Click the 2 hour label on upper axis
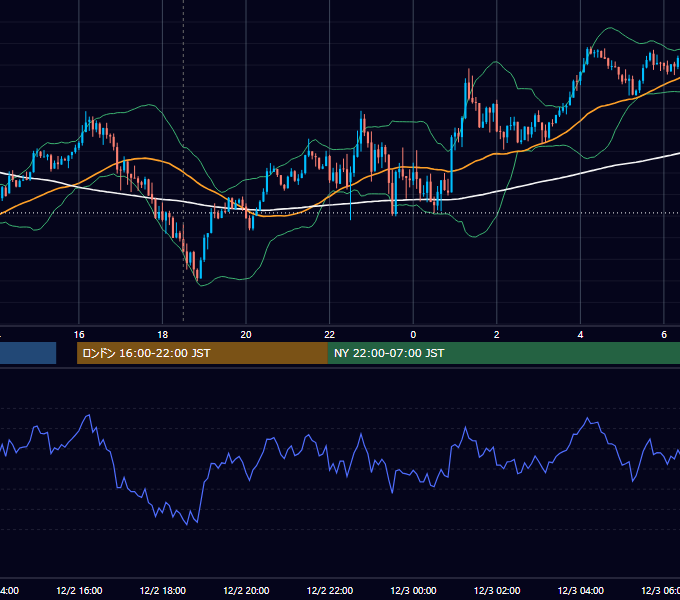The image size is (680, 600). pyautogui.click(x=497, y=334)
